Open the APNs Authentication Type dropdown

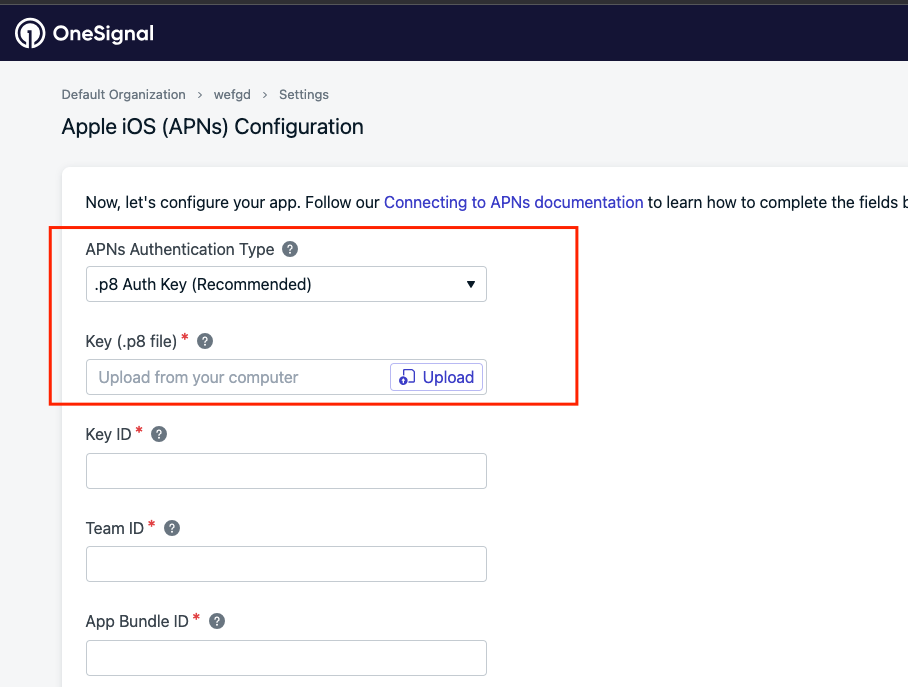pos(286,284)
